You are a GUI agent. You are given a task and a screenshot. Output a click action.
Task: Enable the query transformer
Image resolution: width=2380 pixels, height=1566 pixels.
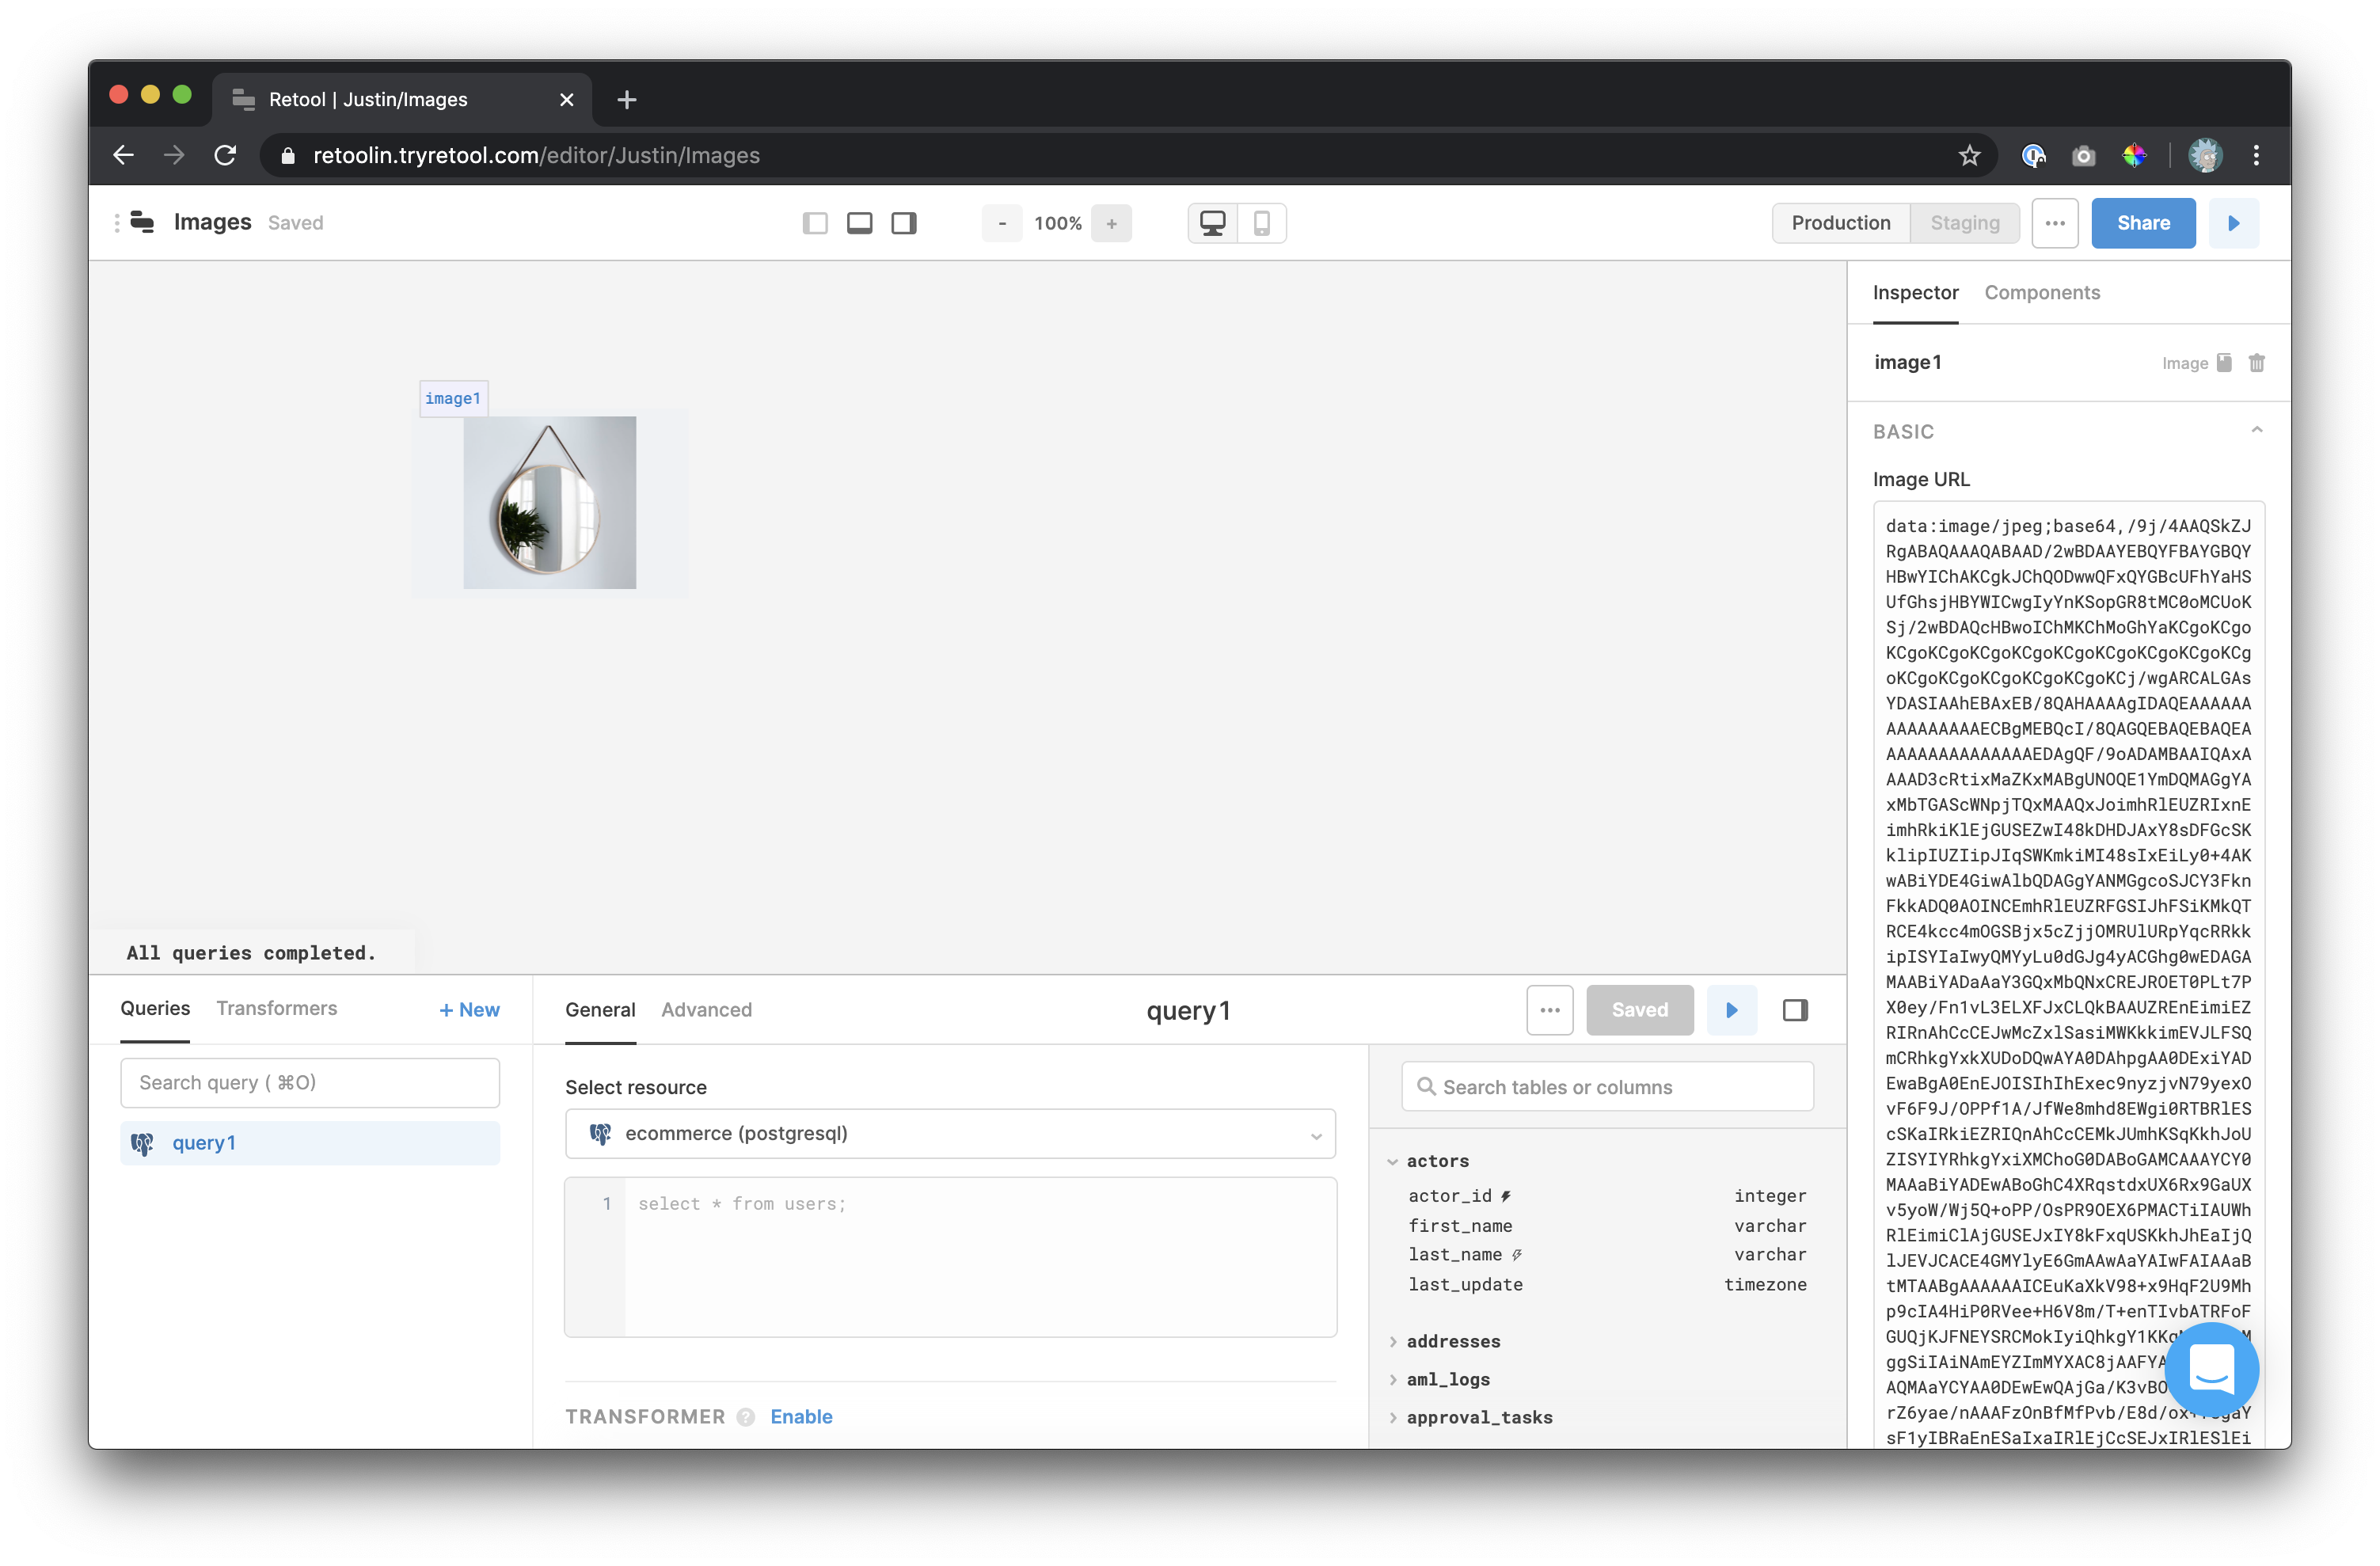coord(801,1417)
